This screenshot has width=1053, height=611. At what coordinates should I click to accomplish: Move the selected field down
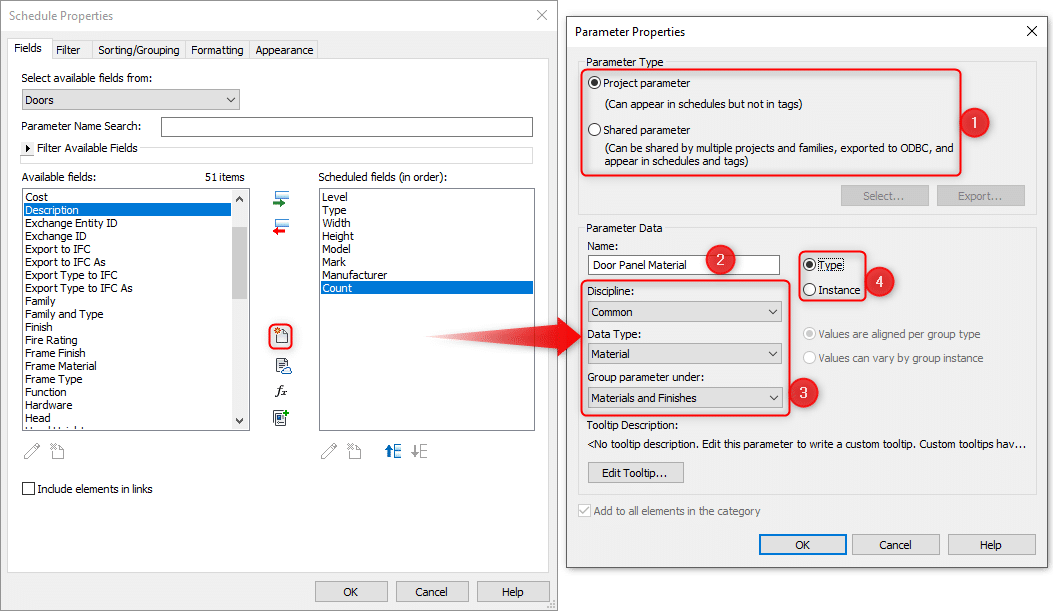(418, 451)
